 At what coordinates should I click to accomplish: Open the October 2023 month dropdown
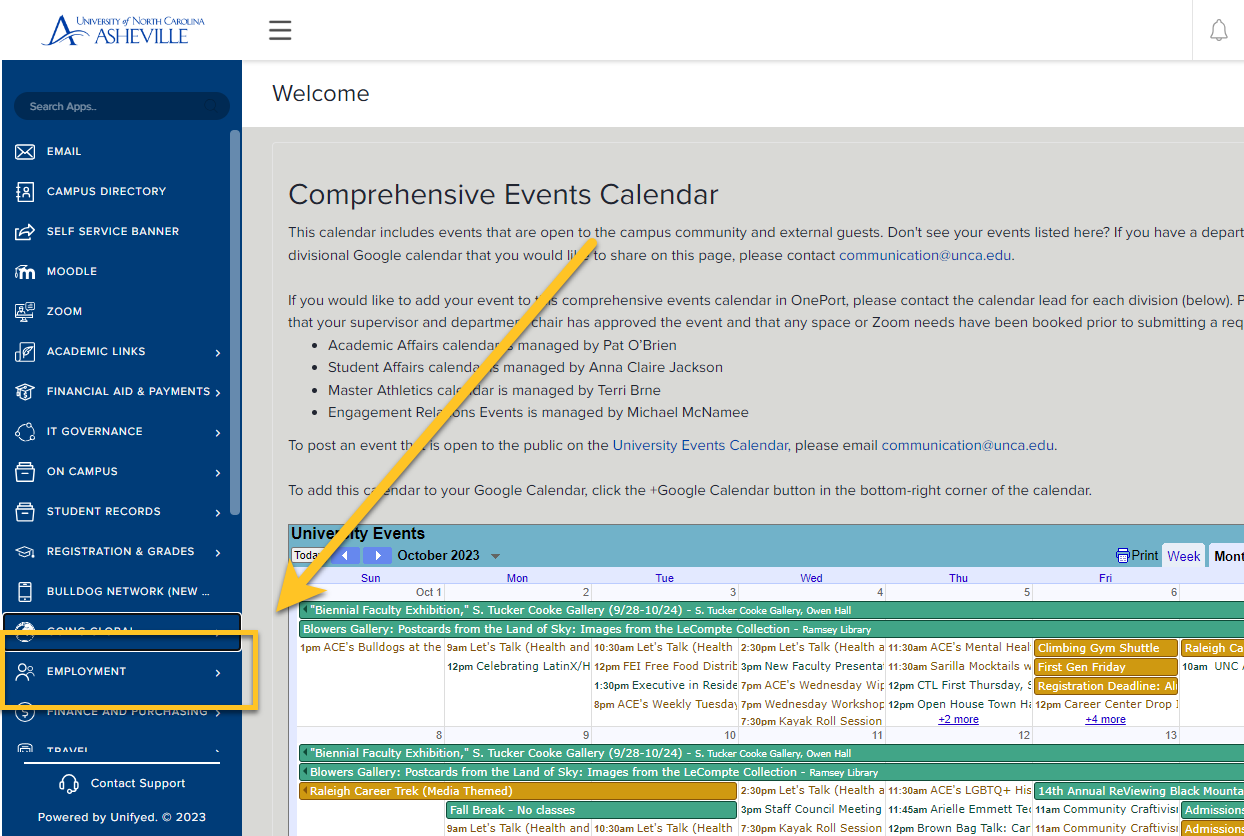pos(495,556)
